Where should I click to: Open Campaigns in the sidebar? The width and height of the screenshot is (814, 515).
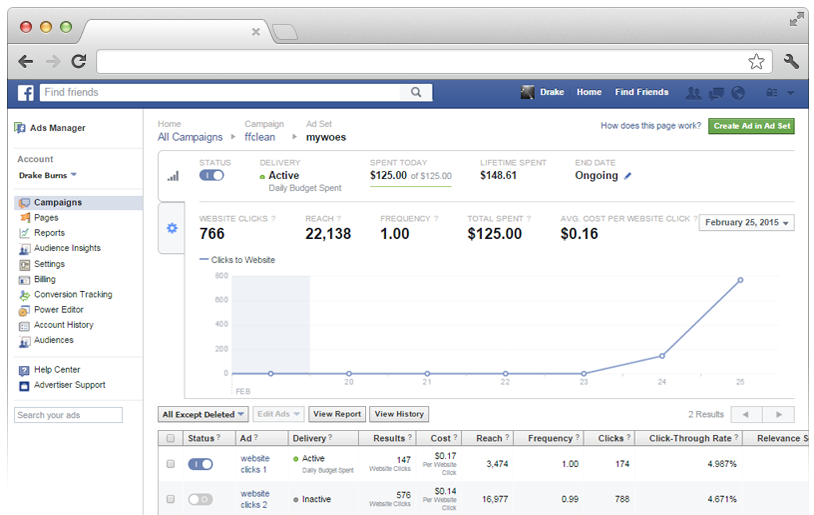coord(78,202)
